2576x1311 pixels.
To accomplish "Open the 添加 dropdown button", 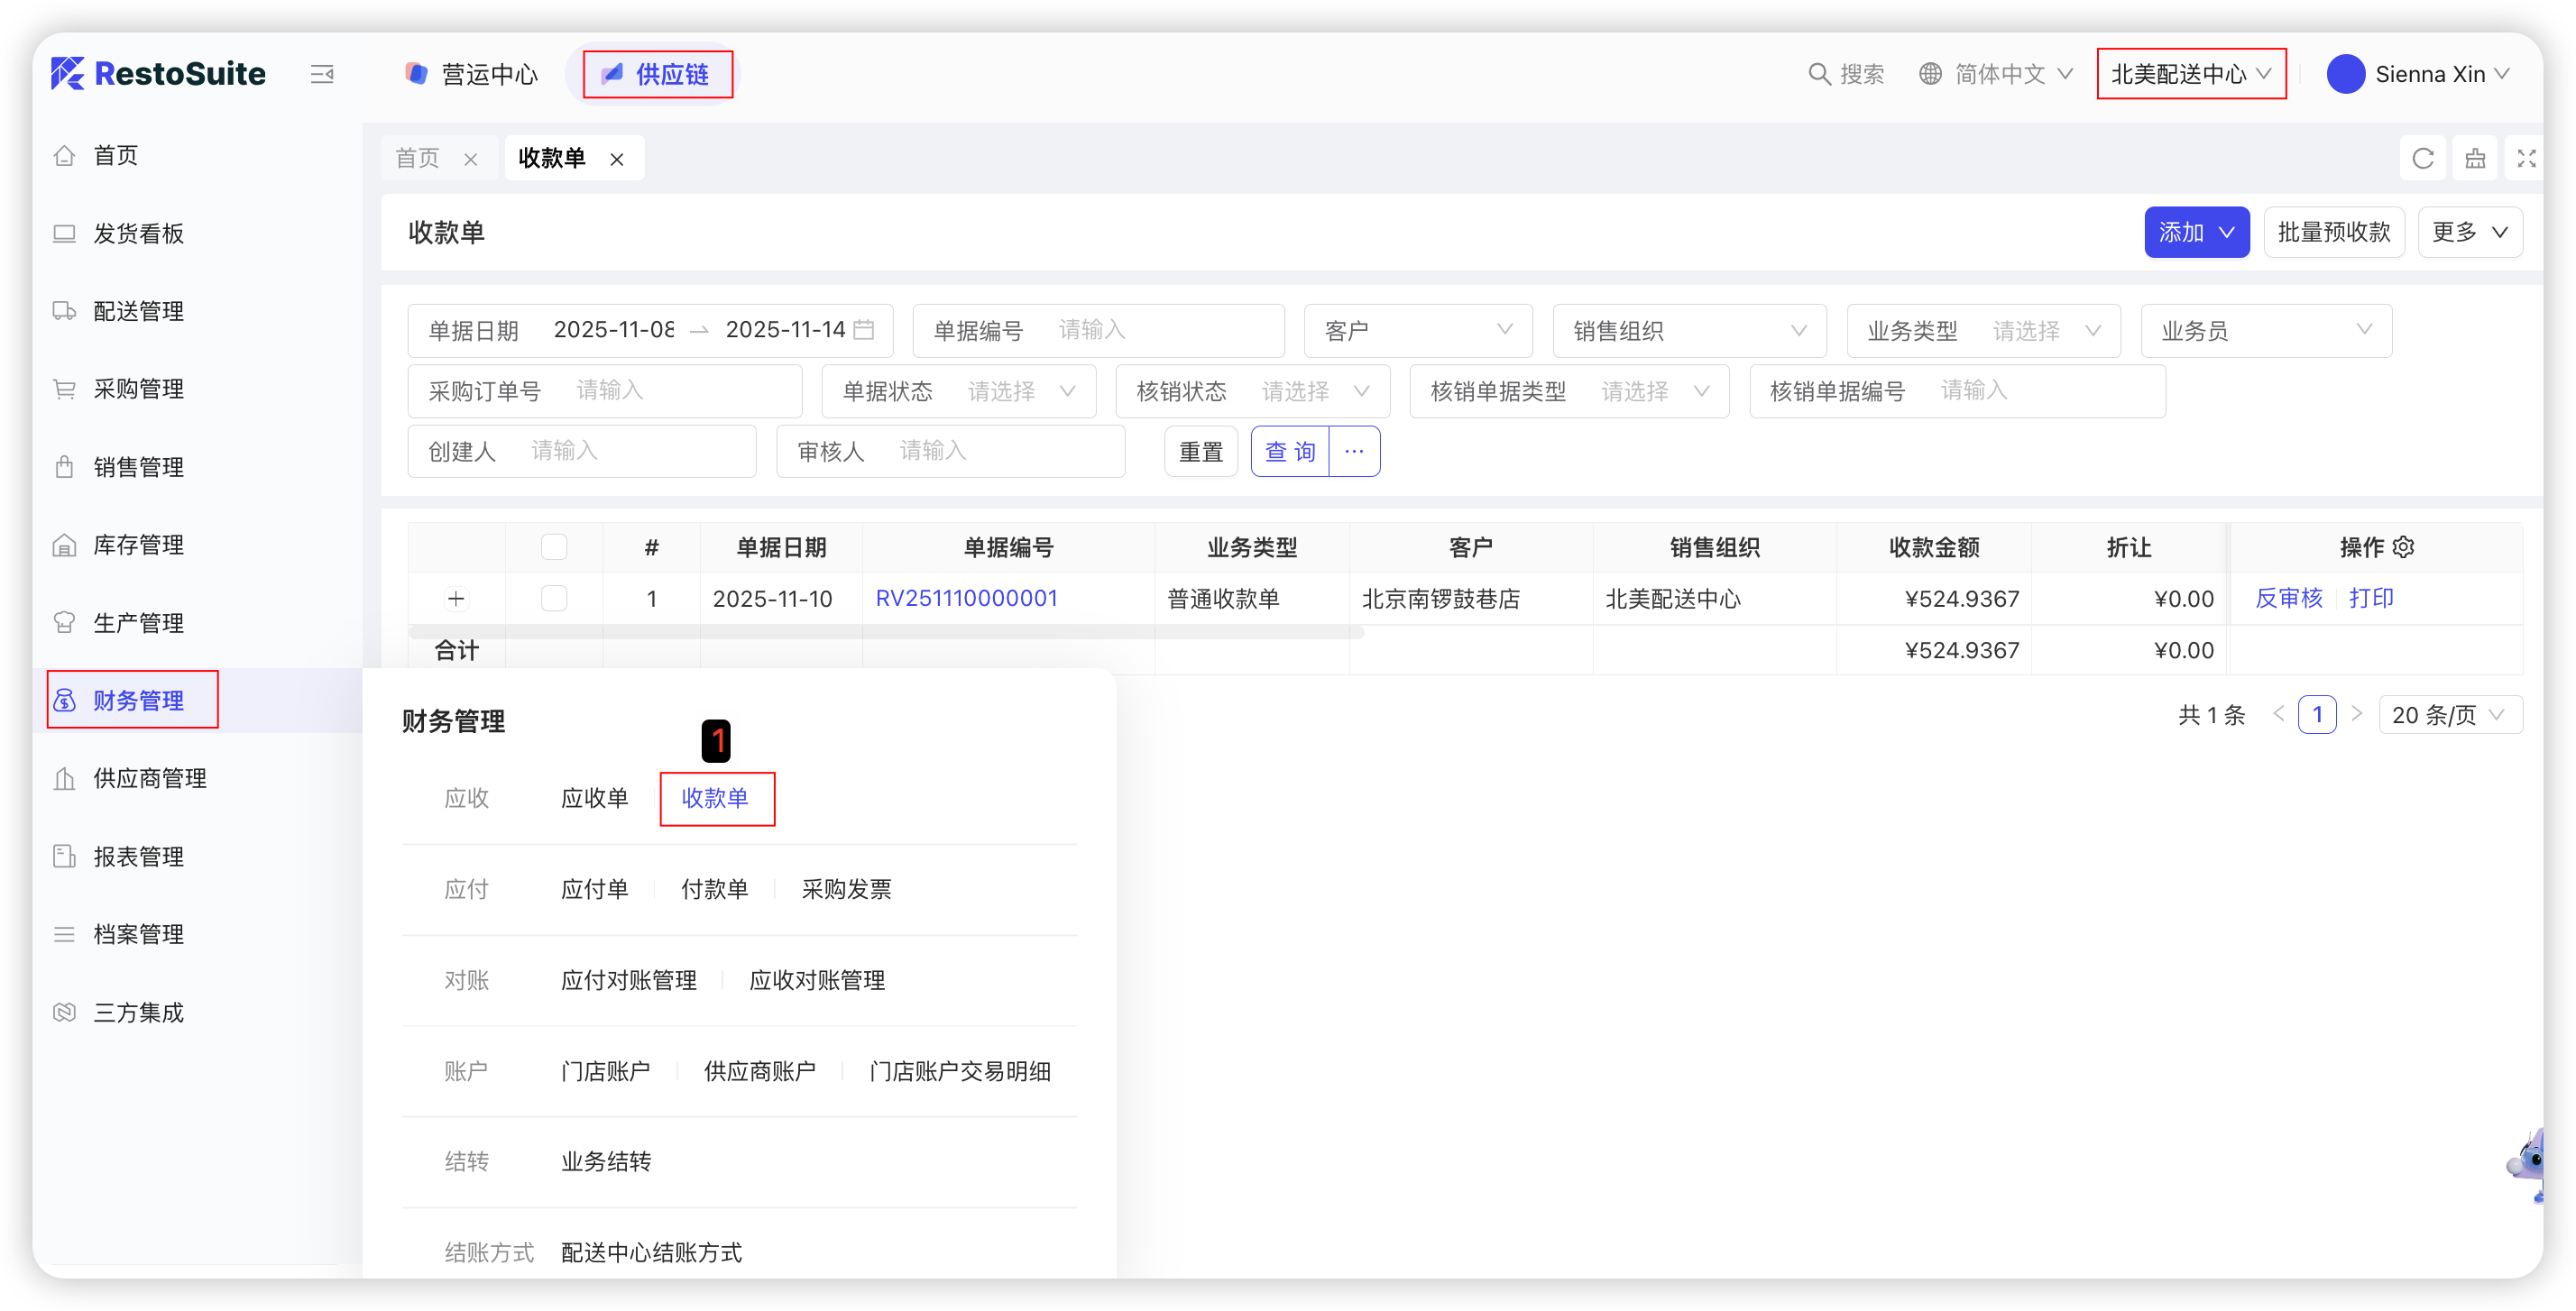I will 2196,232.
